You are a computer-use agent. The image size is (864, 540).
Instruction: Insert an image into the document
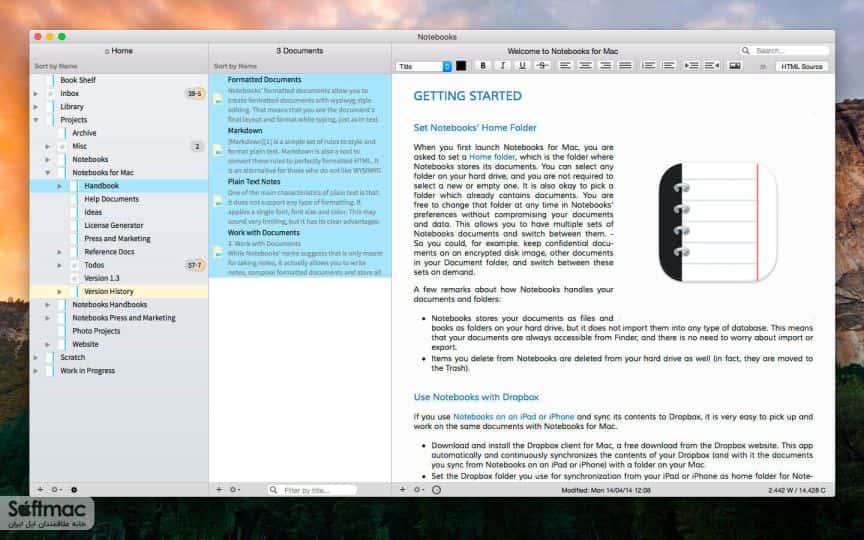click(735, 66)
